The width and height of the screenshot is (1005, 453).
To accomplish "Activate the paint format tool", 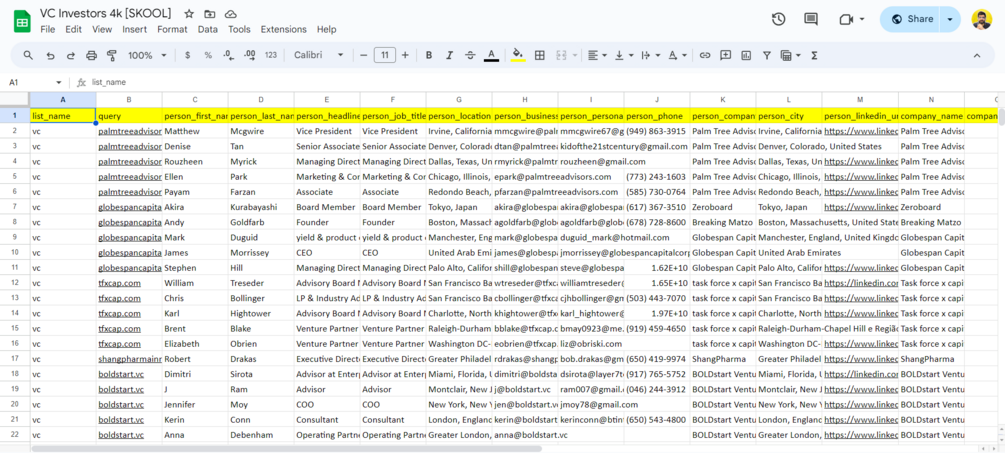I will click(x=112, y=56).
